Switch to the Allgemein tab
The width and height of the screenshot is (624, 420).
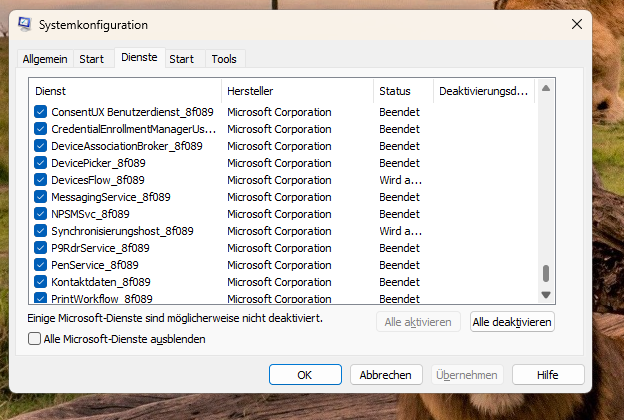(x=46, y=59)
